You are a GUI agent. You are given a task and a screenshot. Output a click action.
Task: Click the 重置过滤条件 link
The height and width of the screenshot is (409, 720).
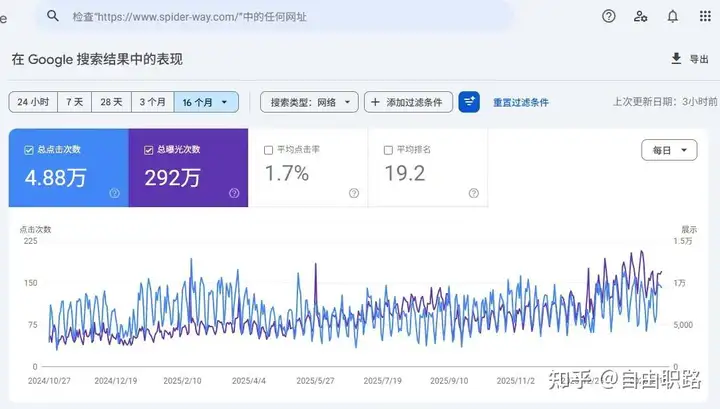(521, 102)
